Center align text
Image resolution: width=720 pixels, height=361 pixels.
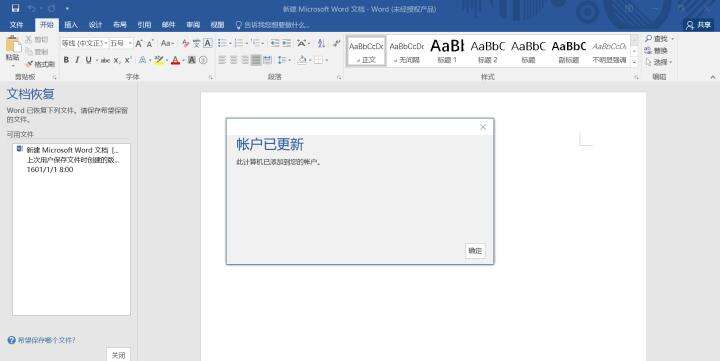click(234, 60)
